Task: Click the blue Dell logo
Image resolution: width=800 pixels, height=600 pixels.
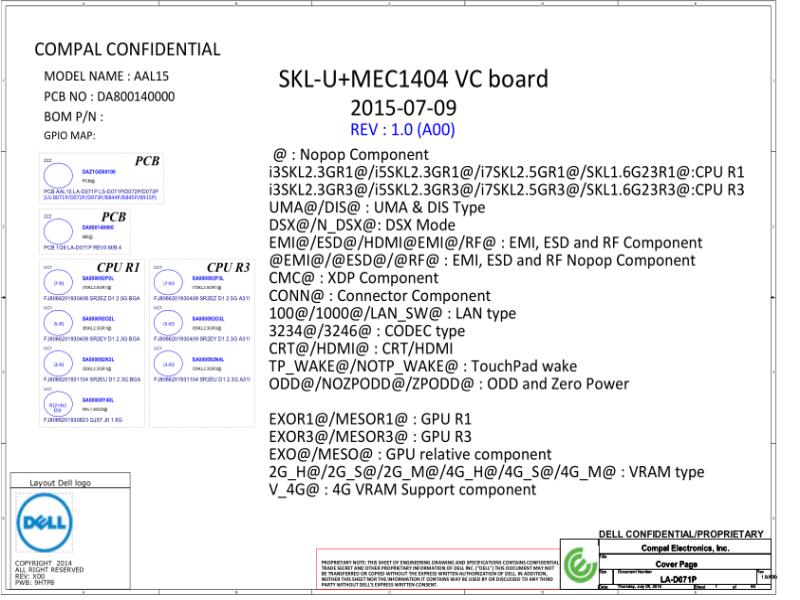Action: pos(44,523)
